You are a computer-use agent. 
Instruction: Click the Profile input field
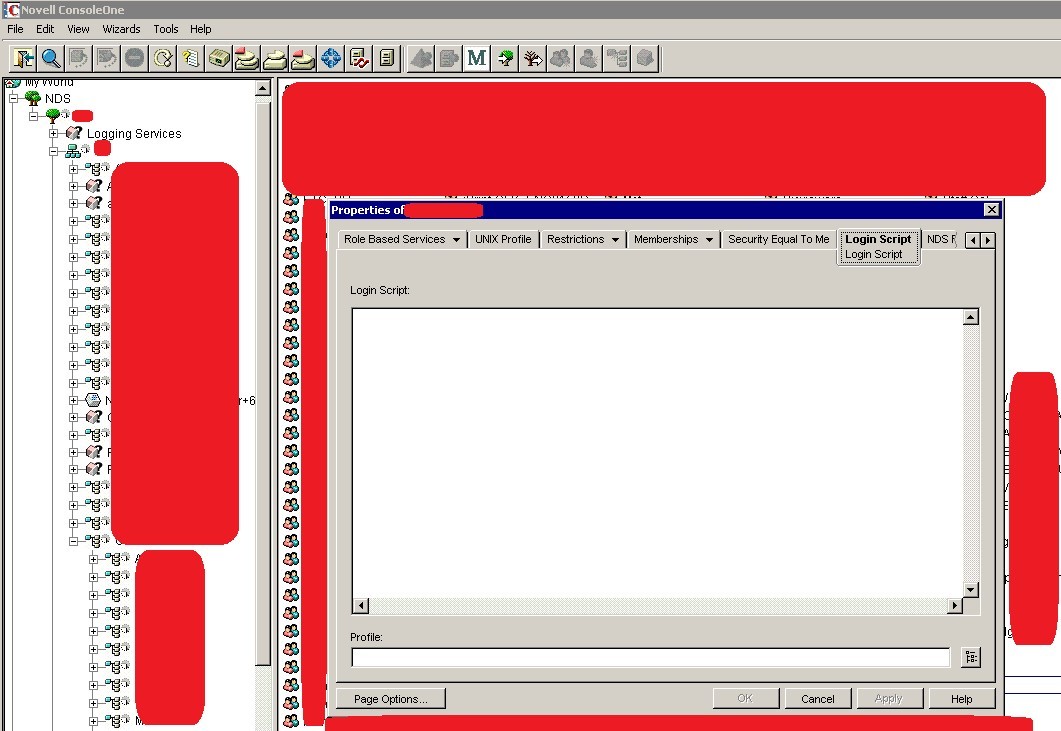pyautogui.click(x=651, y=657)
